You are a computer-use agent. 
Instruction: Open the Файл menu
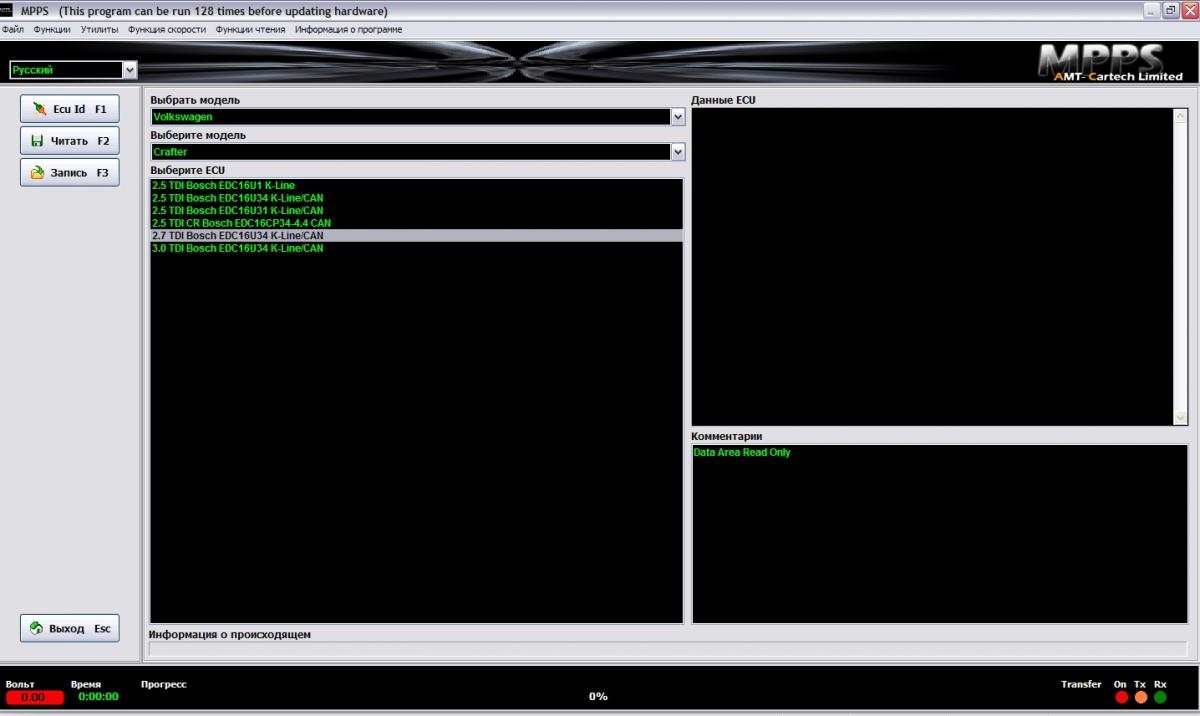13,29
